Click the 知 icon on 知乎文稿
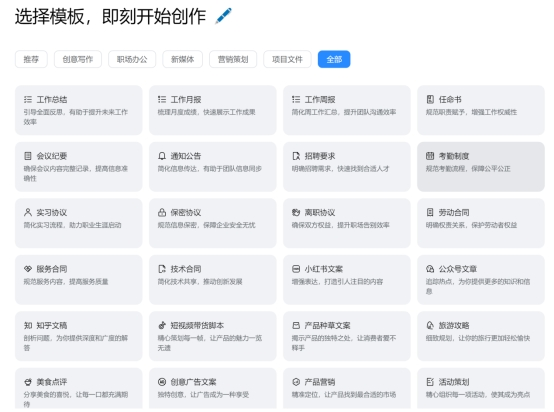This screenshot has height=412, width=554. coord(28,325)
